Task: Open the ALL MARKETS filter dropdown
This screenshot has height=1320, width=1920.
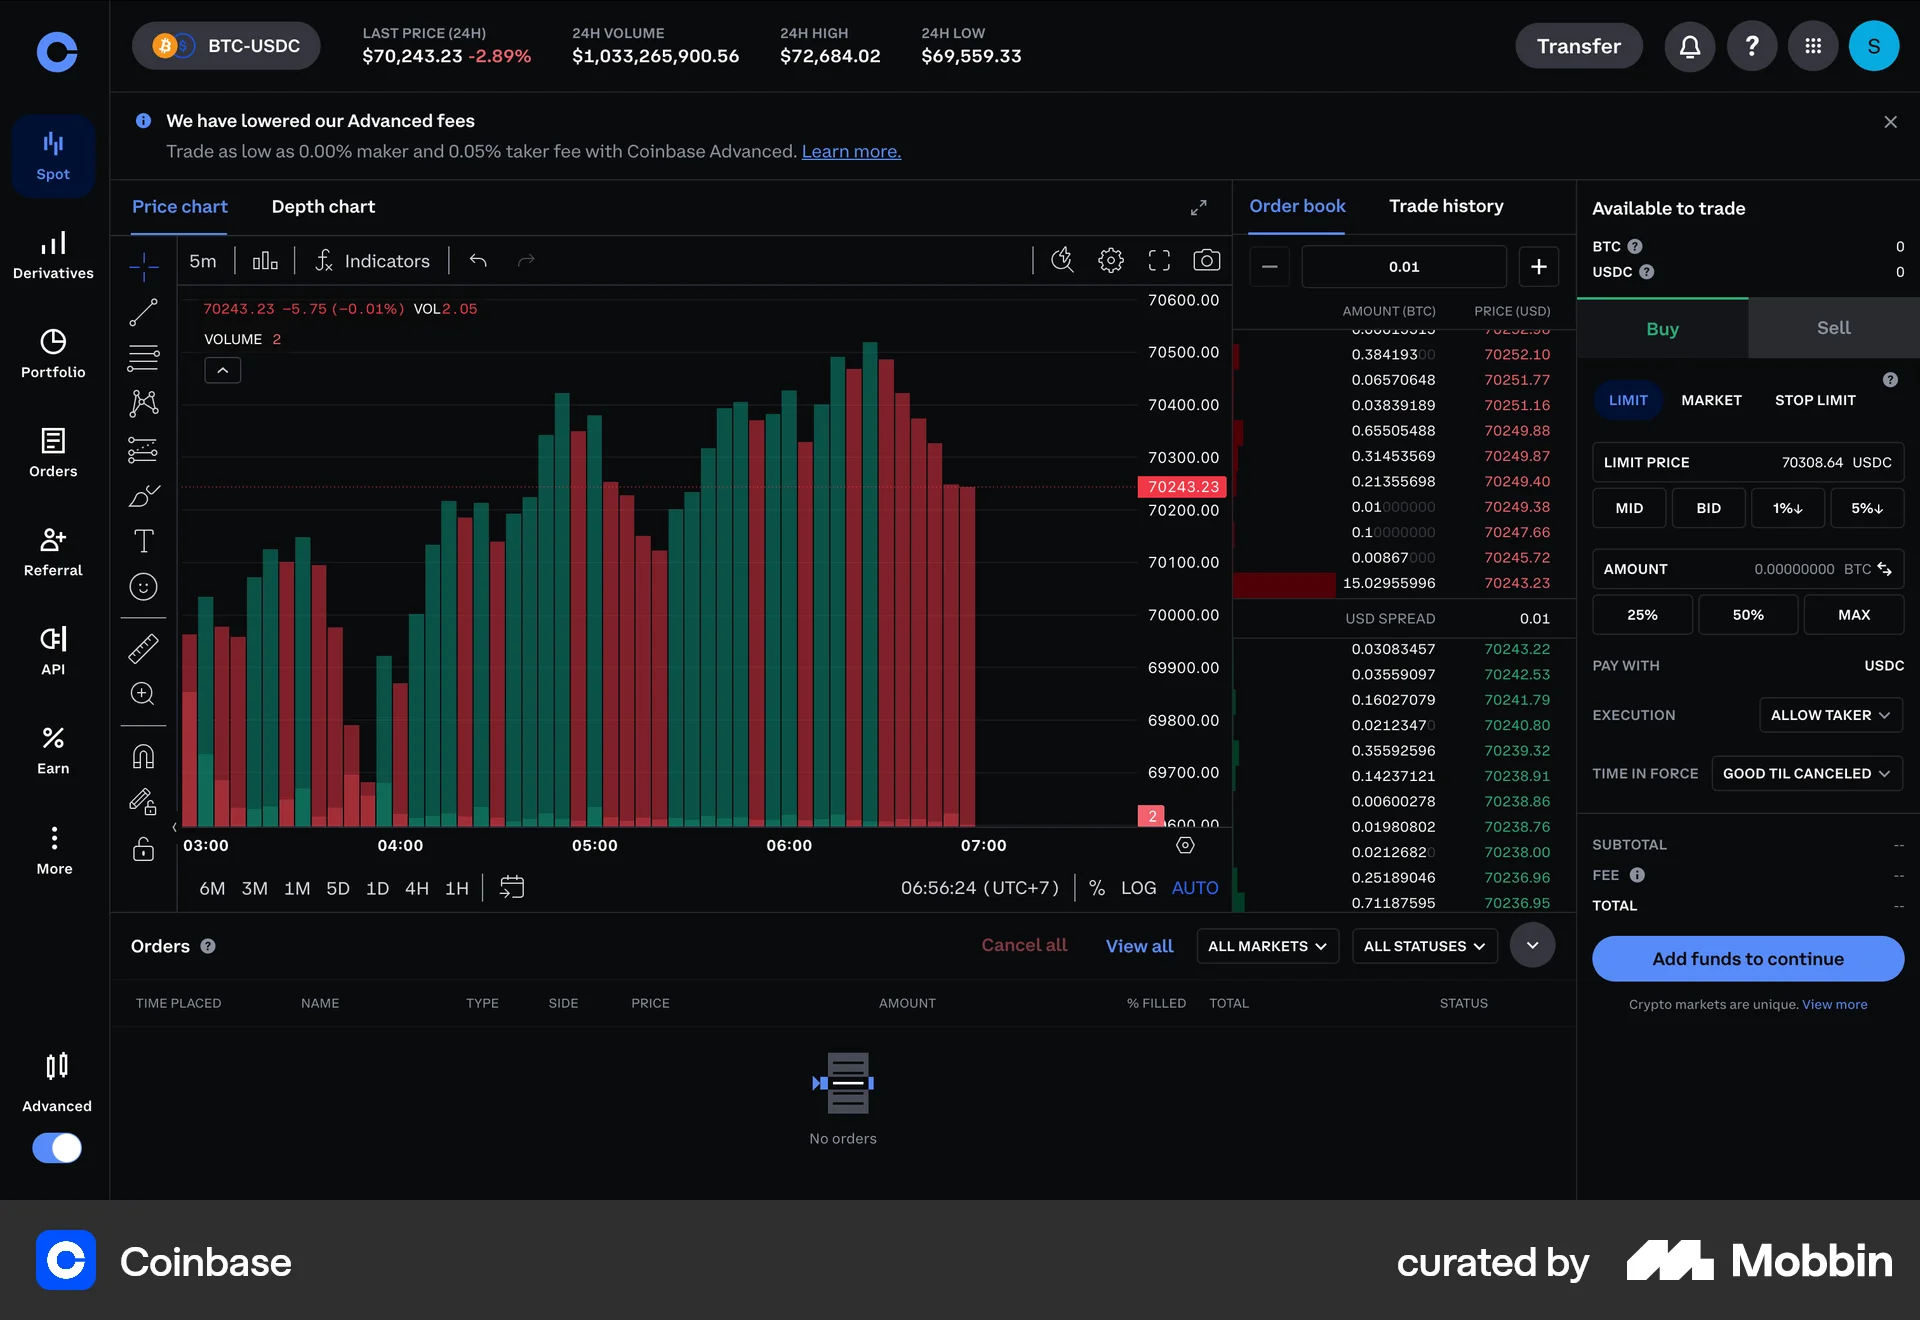Action: (x=1266, y=946)
